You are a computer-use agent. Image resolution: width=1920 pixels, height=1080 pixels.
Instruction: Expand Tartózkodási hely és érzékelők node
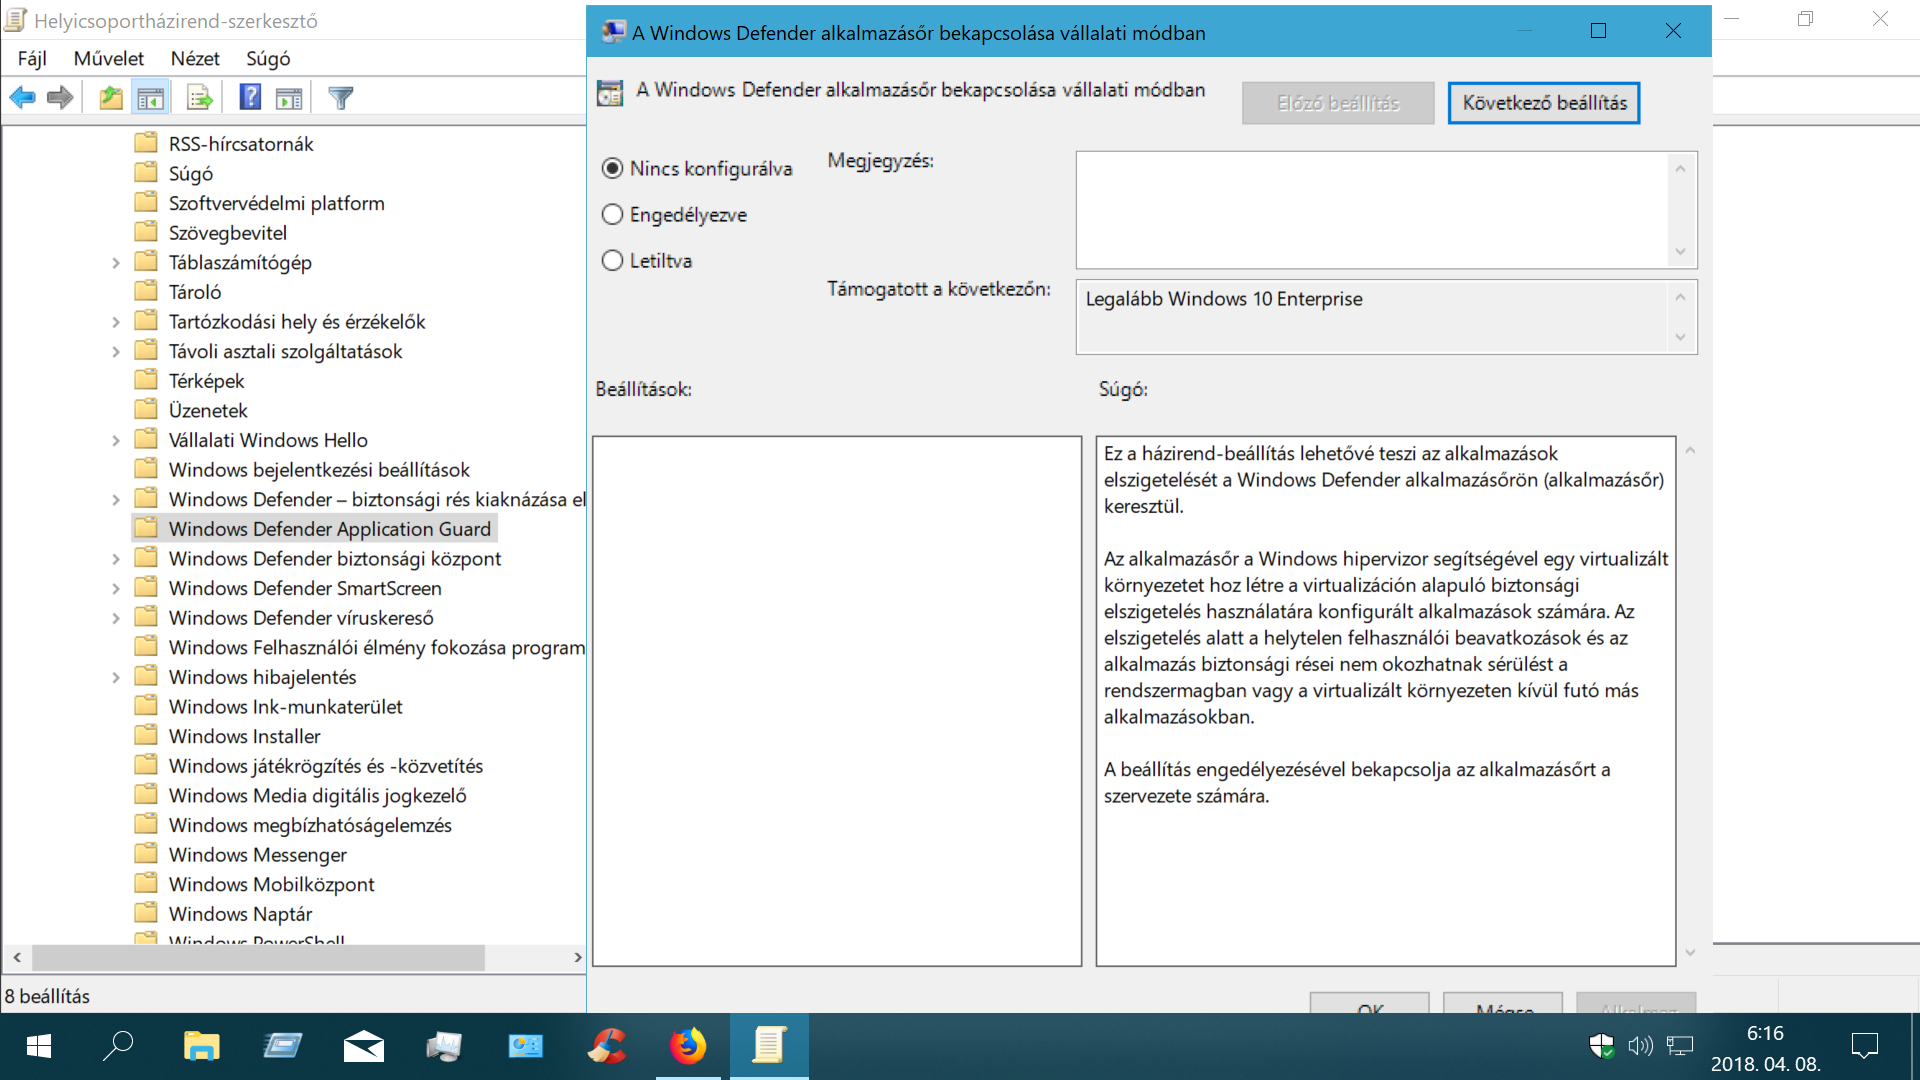pos(116,322)
